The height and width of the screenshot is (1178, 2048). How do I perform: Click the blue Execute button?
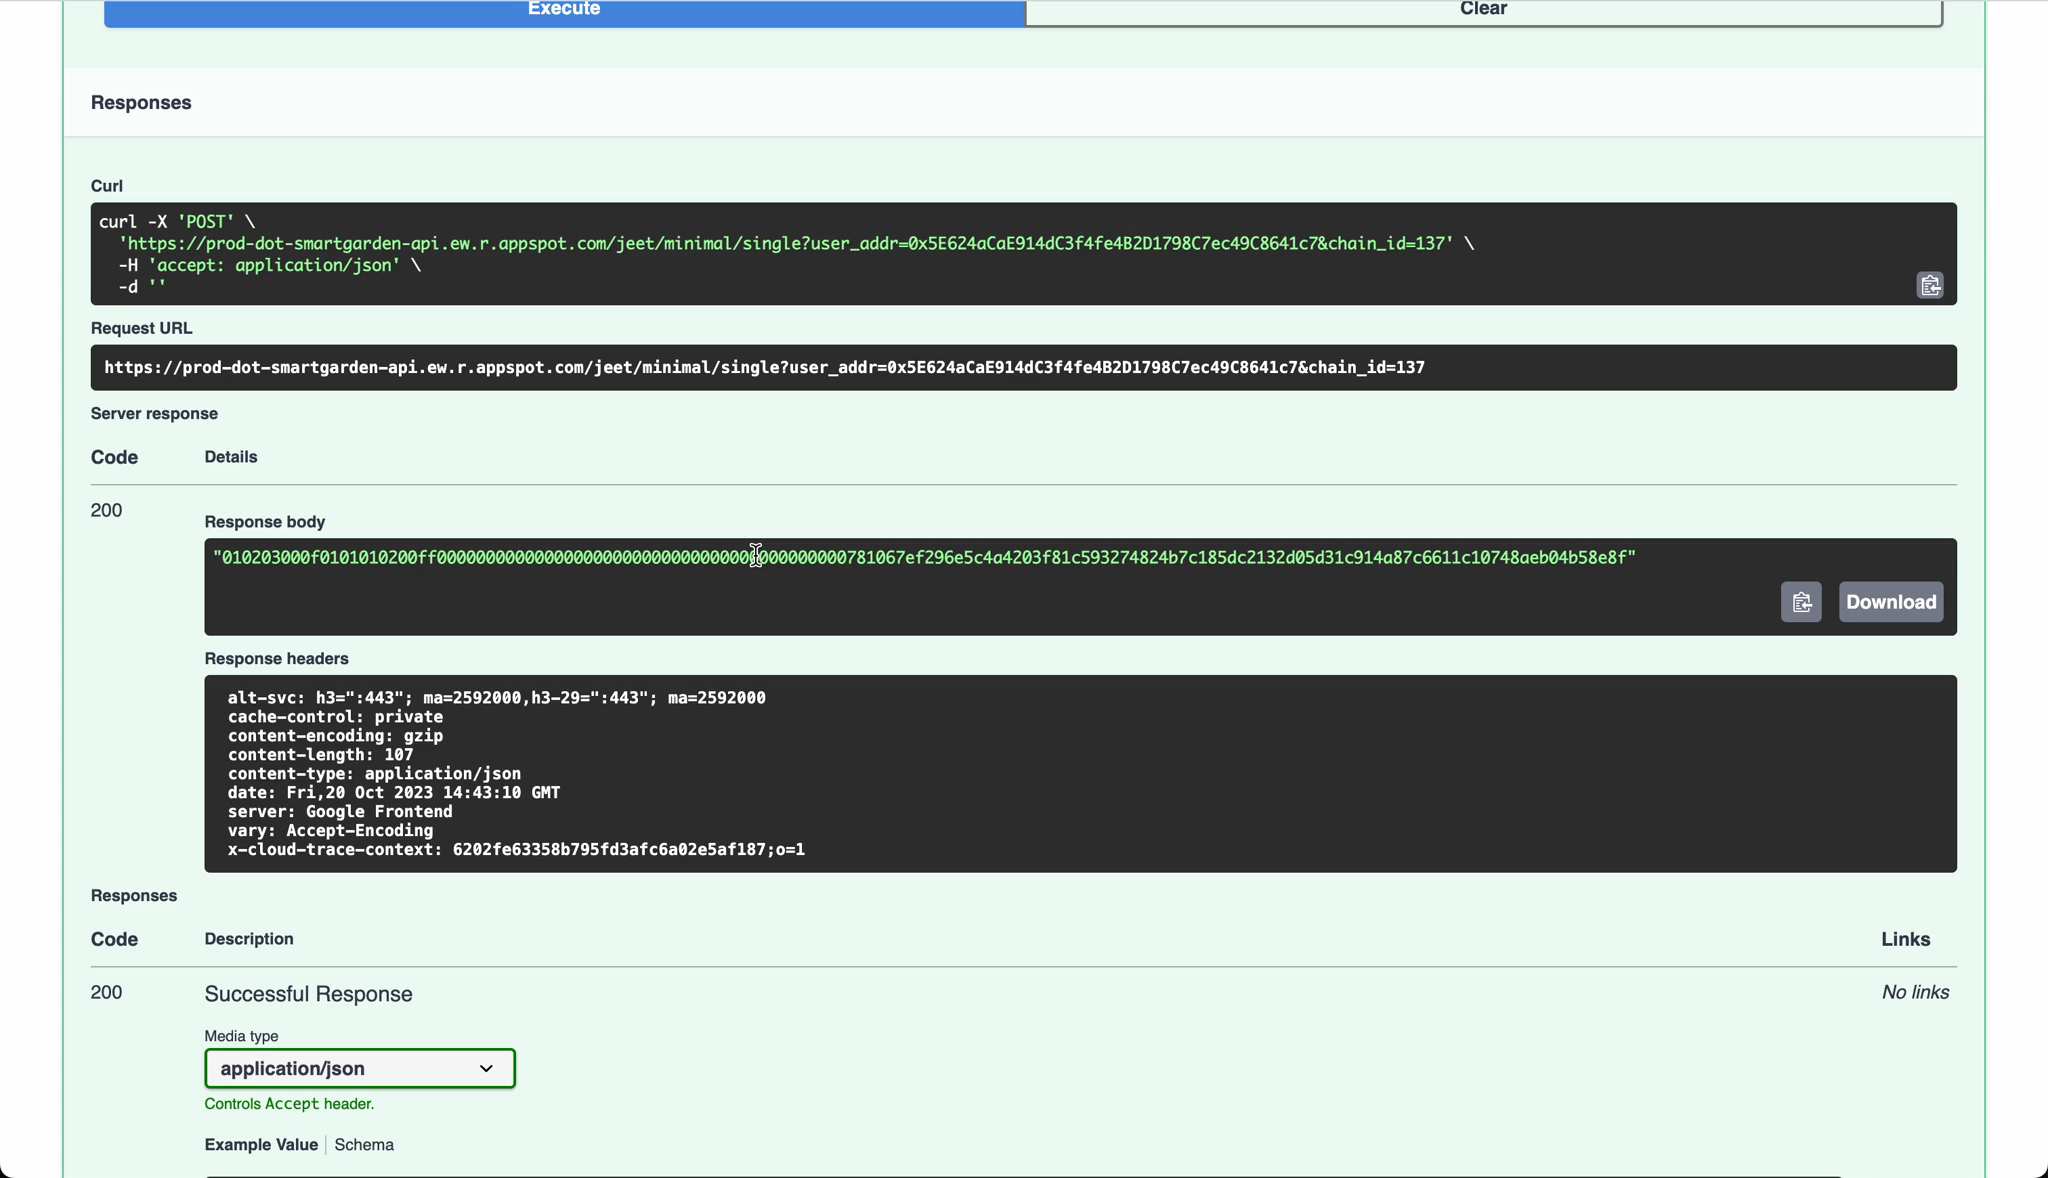tap(564, 12)
